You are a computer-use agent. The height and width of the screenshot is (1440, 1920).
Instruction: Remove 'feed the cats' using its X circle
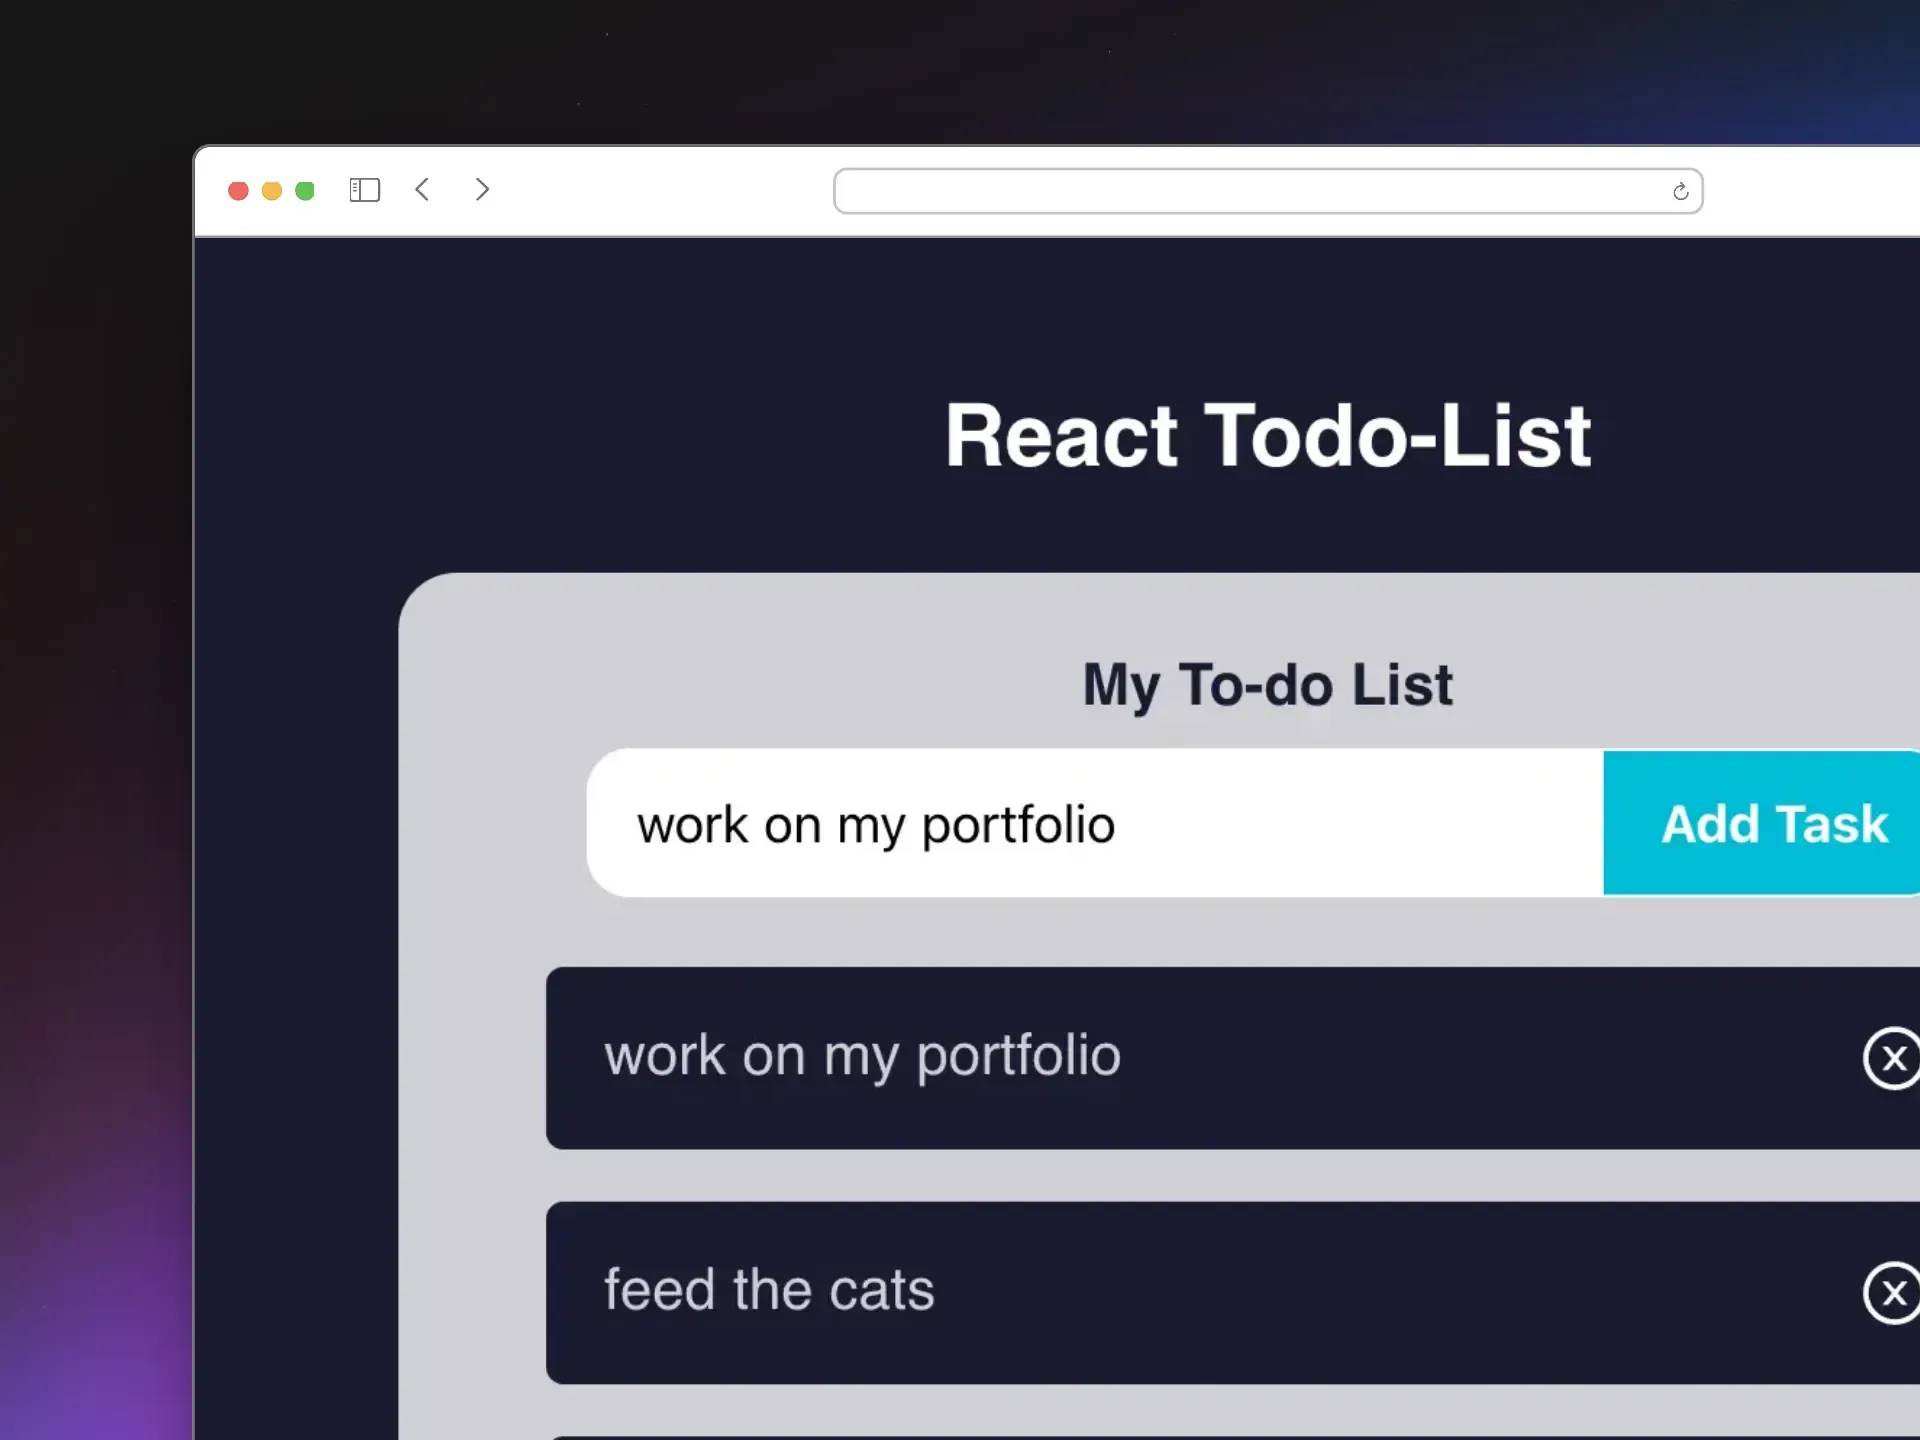(1893, 1294)
